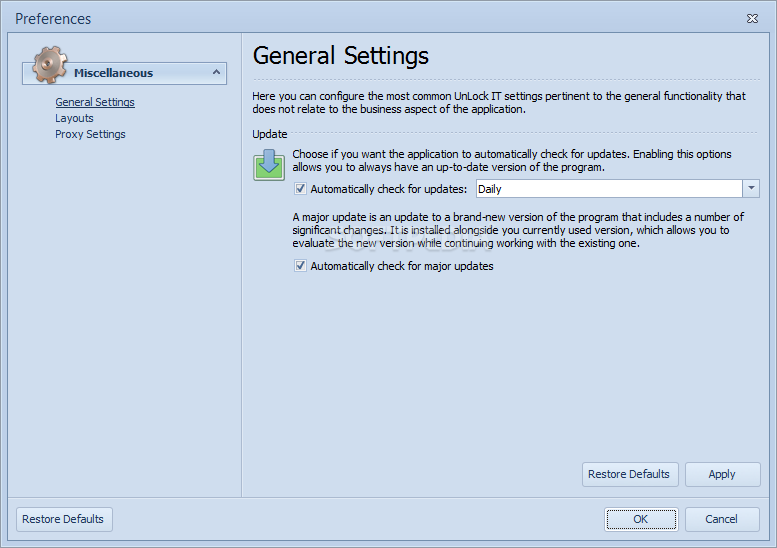Screen dimensions: 777x548
Task: Select the Miscellaneous category header label
Action: pyautogui.click(x=113, y=73)
